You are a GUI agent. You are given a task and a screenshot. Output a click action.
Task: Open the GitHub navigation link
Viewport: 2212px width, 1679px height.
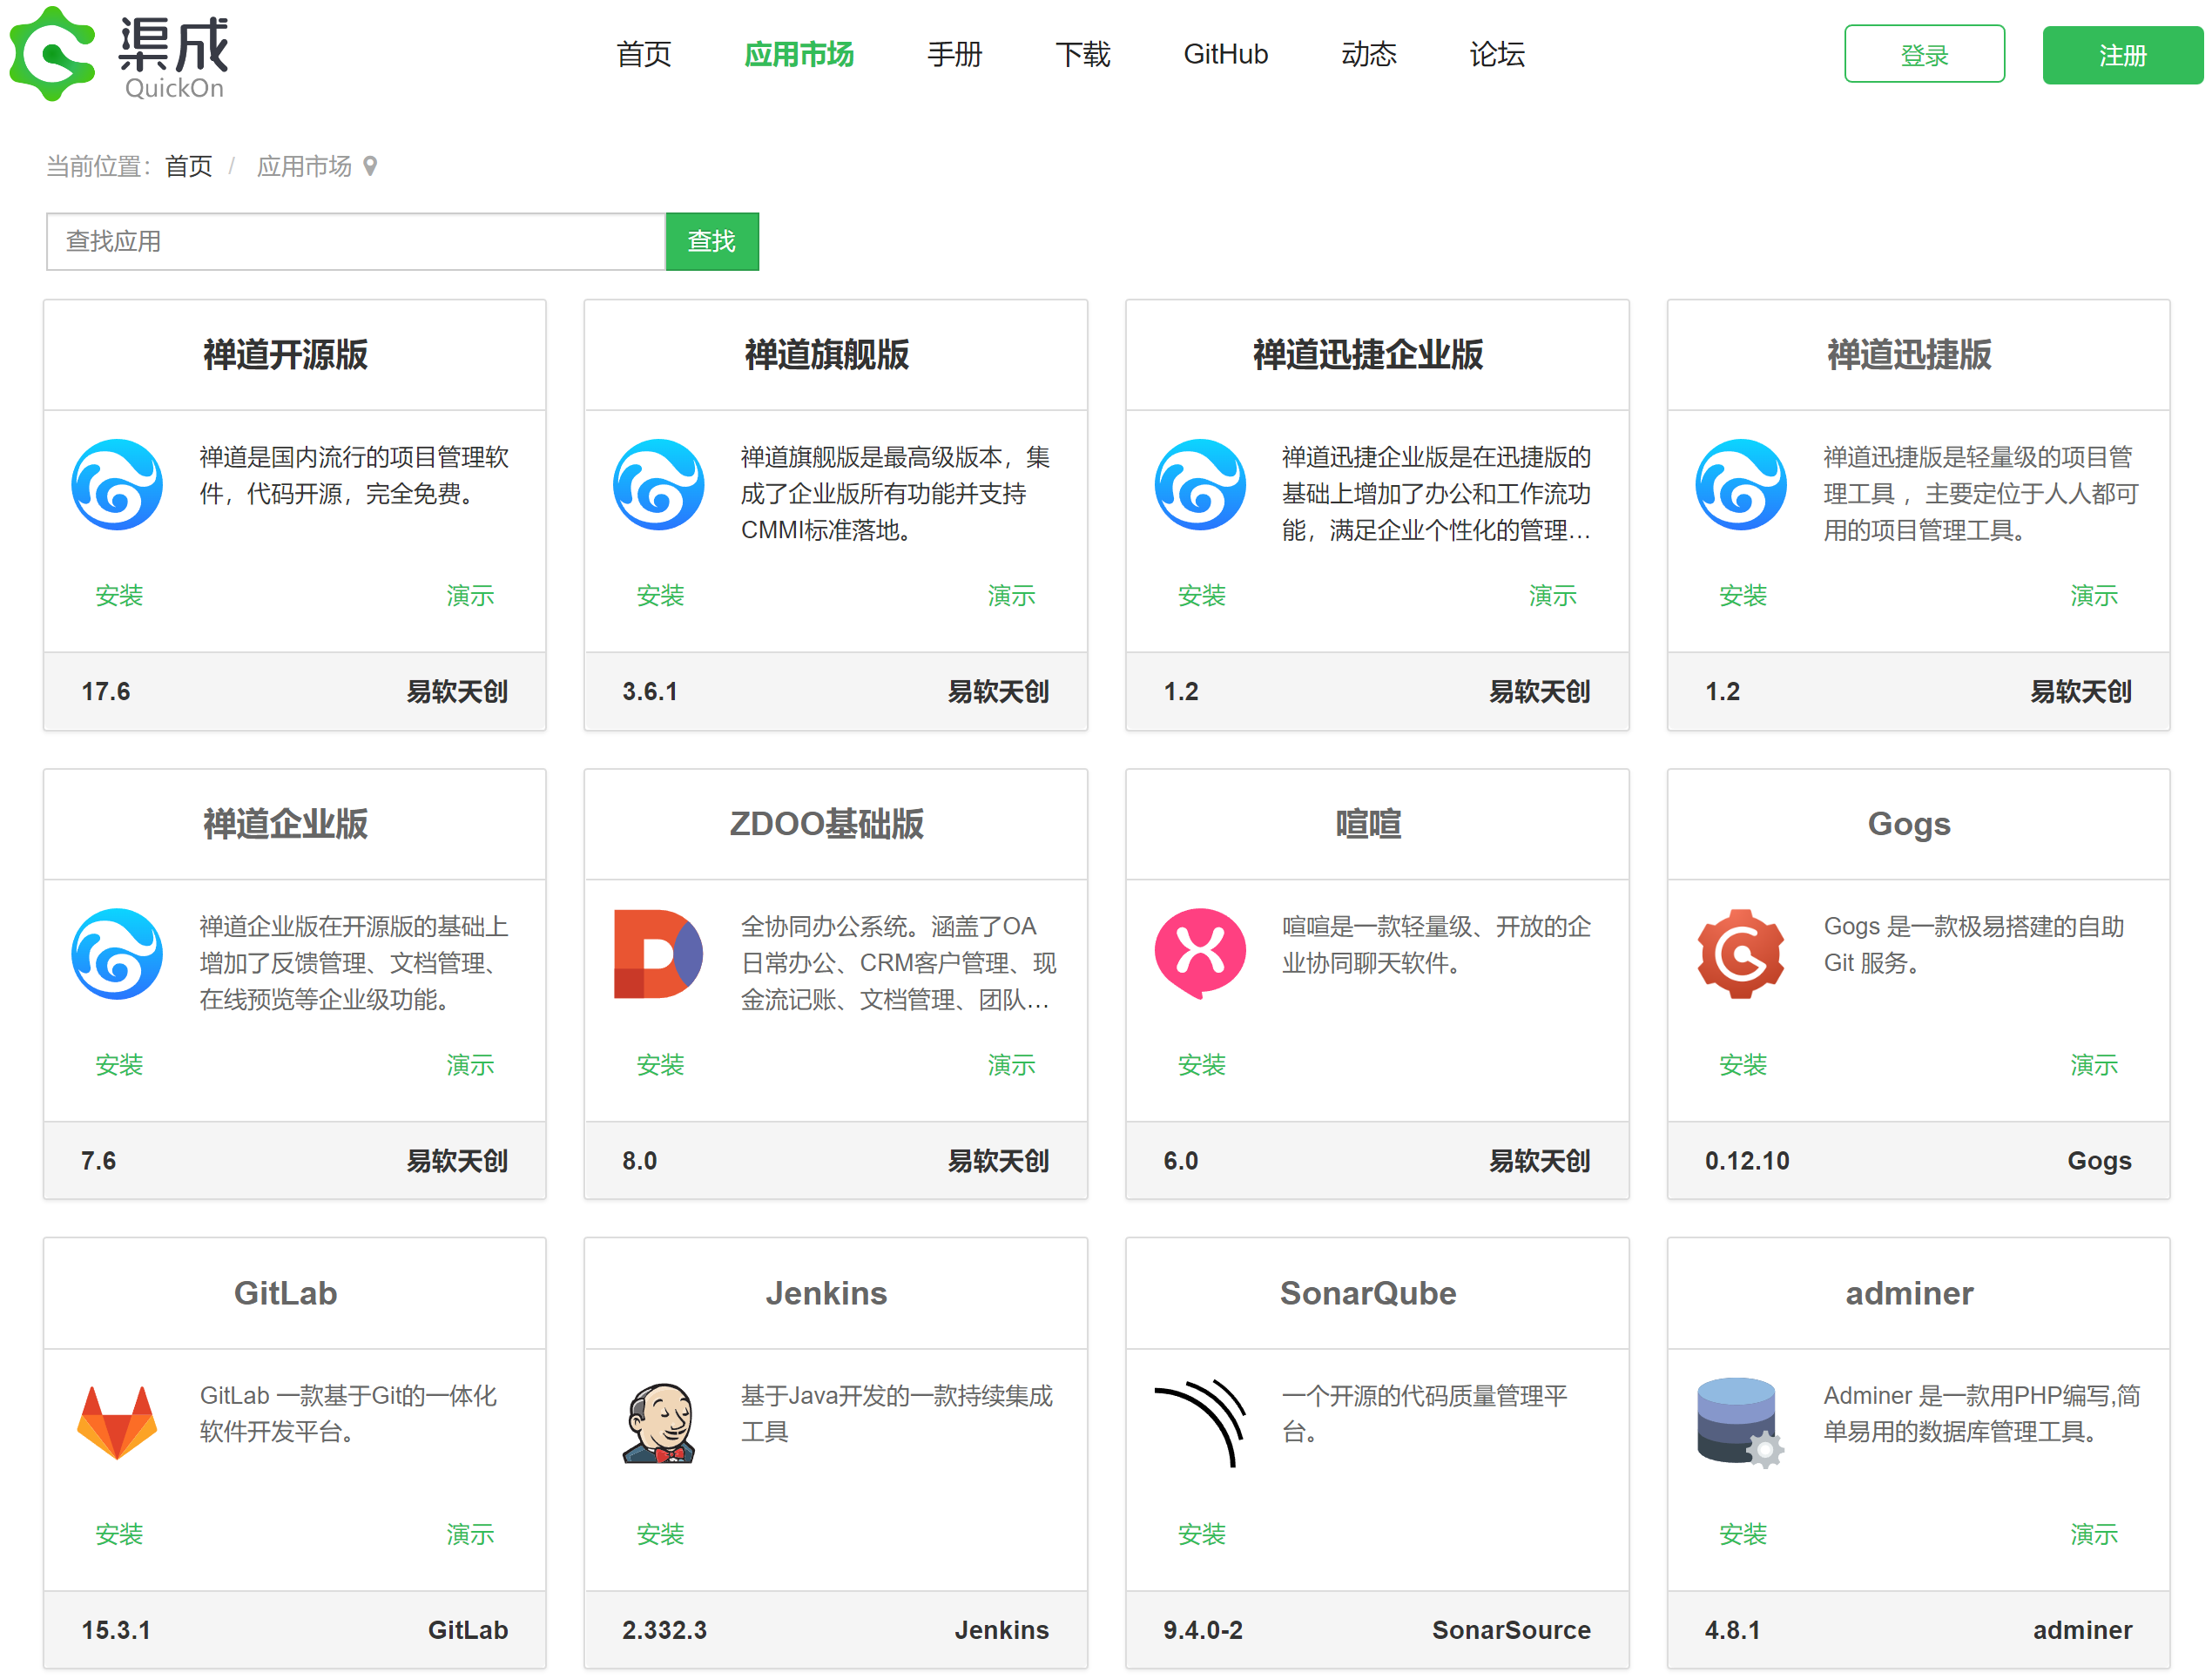tap(1225, 54)
